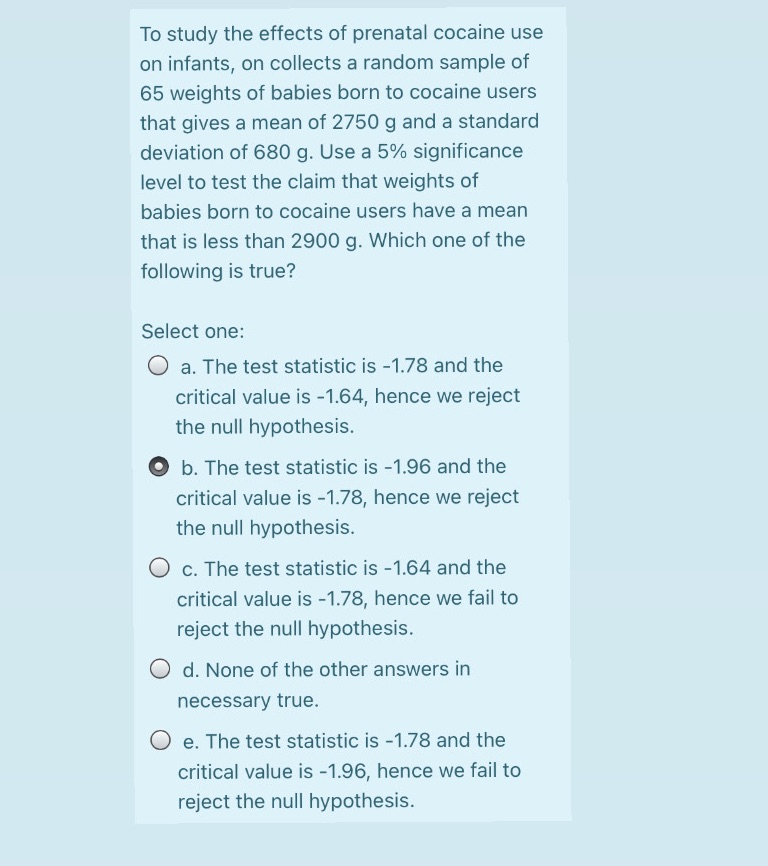Viewport: 768px width, 866px height.
Task: Select answer option a radio button
Action: 157,365
